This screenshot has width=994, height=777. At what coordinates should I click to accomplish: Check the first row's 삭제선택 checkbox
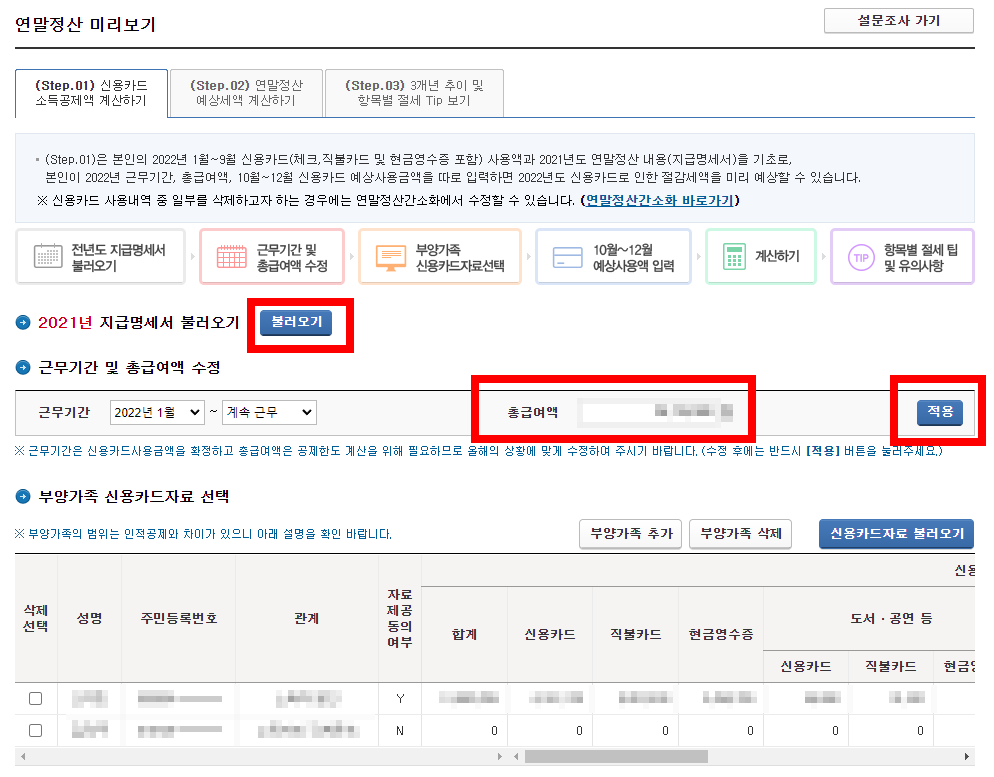tap(35, 698)
